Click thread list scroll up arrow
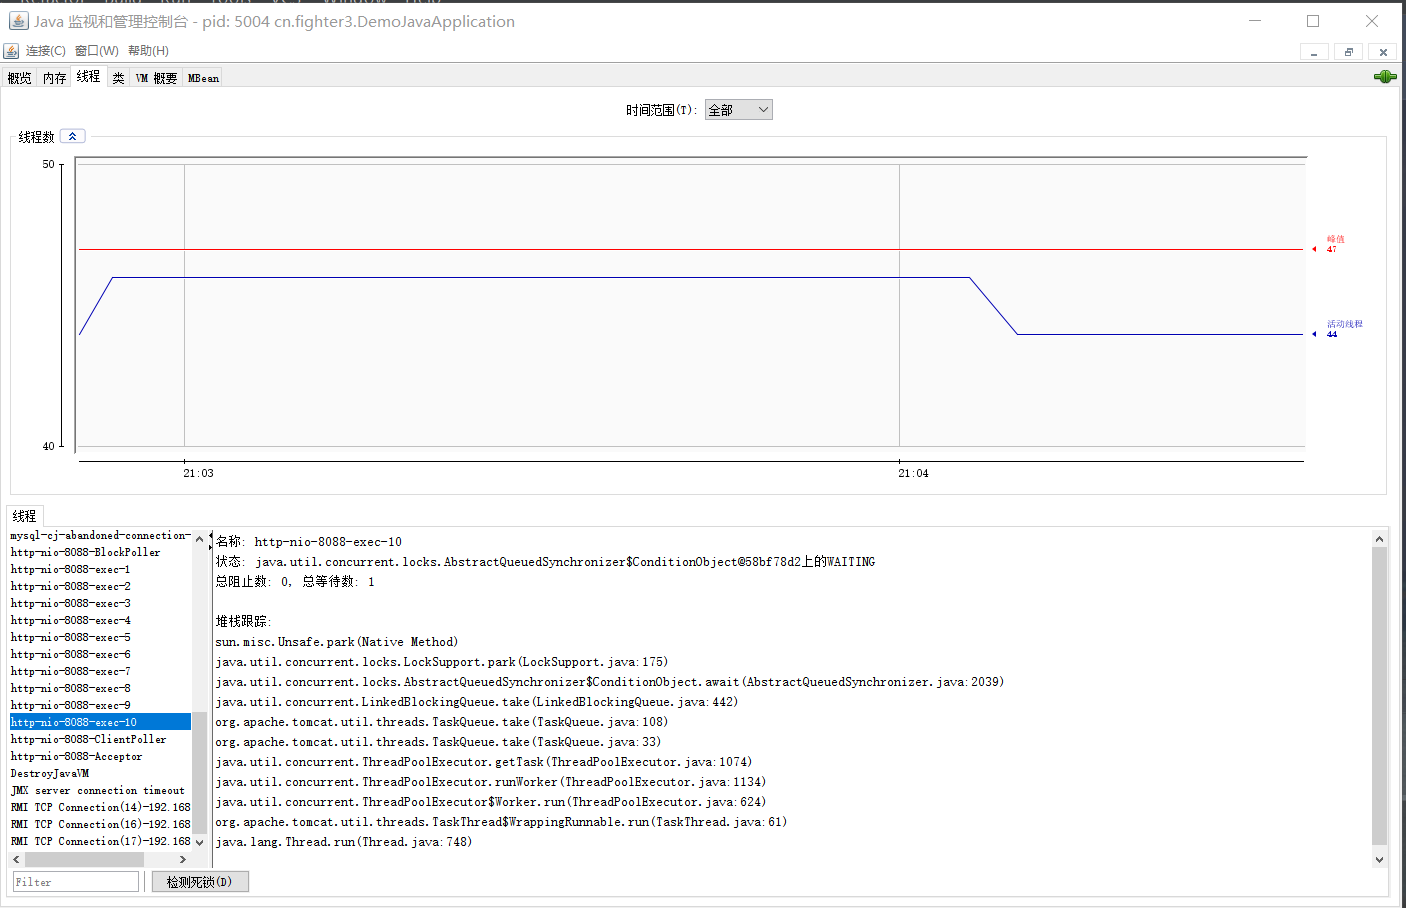 click(199, 540)
